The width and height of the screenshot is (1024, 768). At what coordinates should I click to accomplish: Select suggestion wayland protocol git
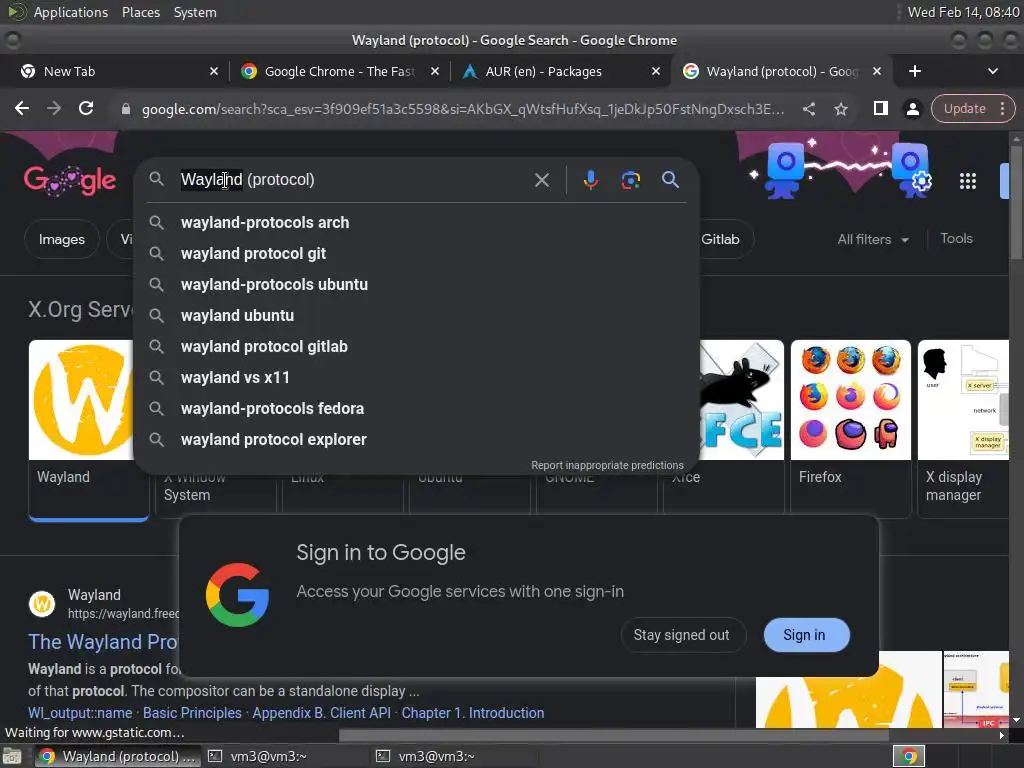(x=417, y=253)
